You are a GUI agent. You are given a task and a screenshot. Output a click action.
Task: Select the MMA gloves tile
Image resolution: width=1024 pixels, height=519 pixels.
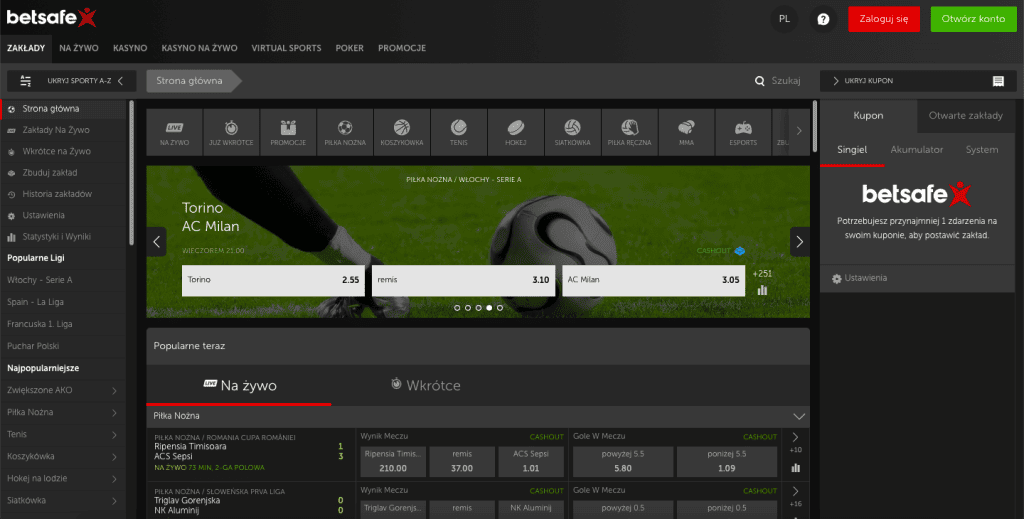pos(686,133)
